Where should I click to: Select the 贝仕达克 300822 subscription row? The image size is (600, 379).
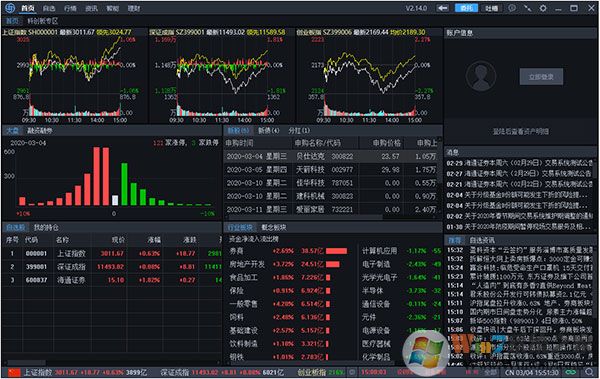[330, 156]
